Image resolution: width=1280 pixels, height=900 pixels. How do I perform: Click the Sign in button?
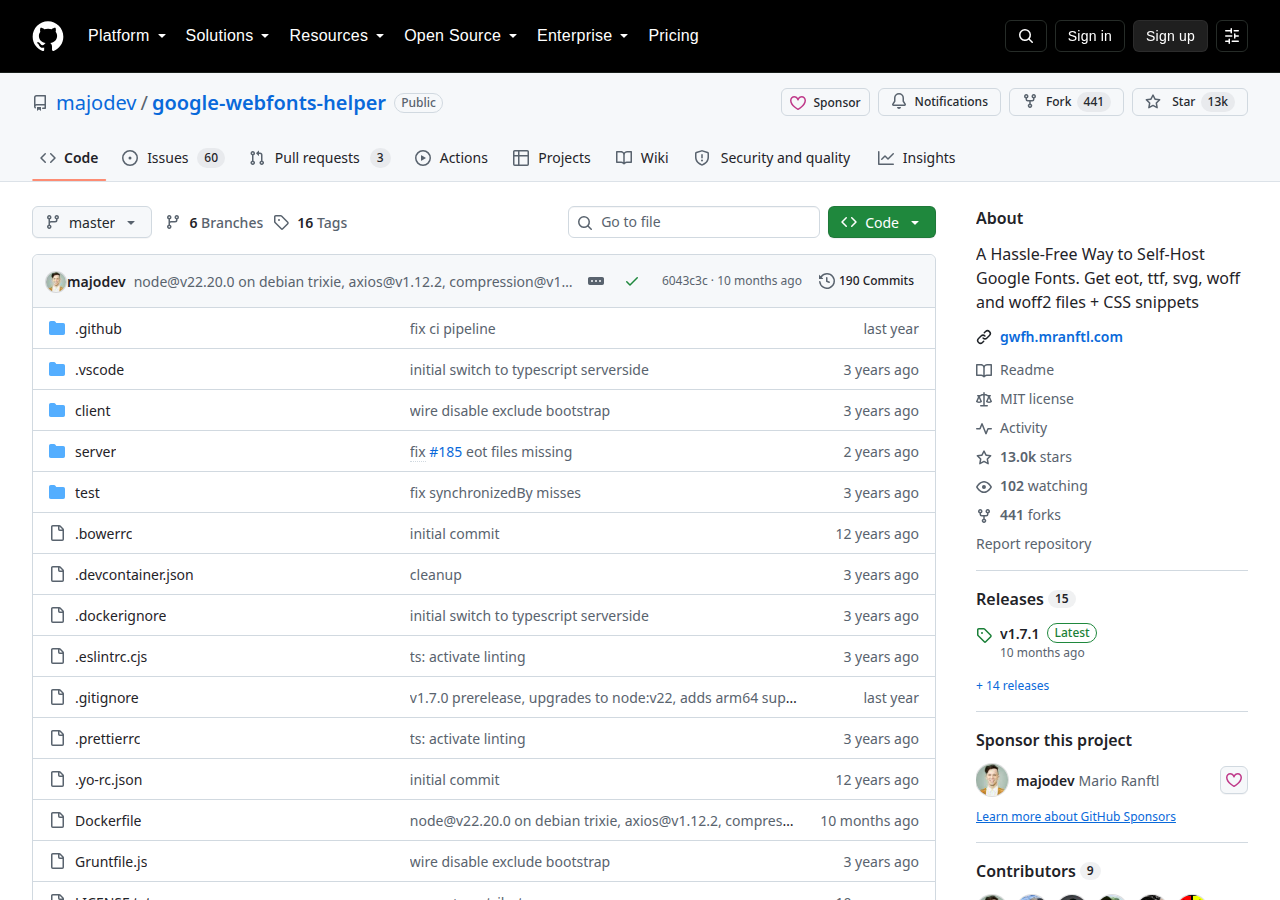click(x=1090, y=36)
